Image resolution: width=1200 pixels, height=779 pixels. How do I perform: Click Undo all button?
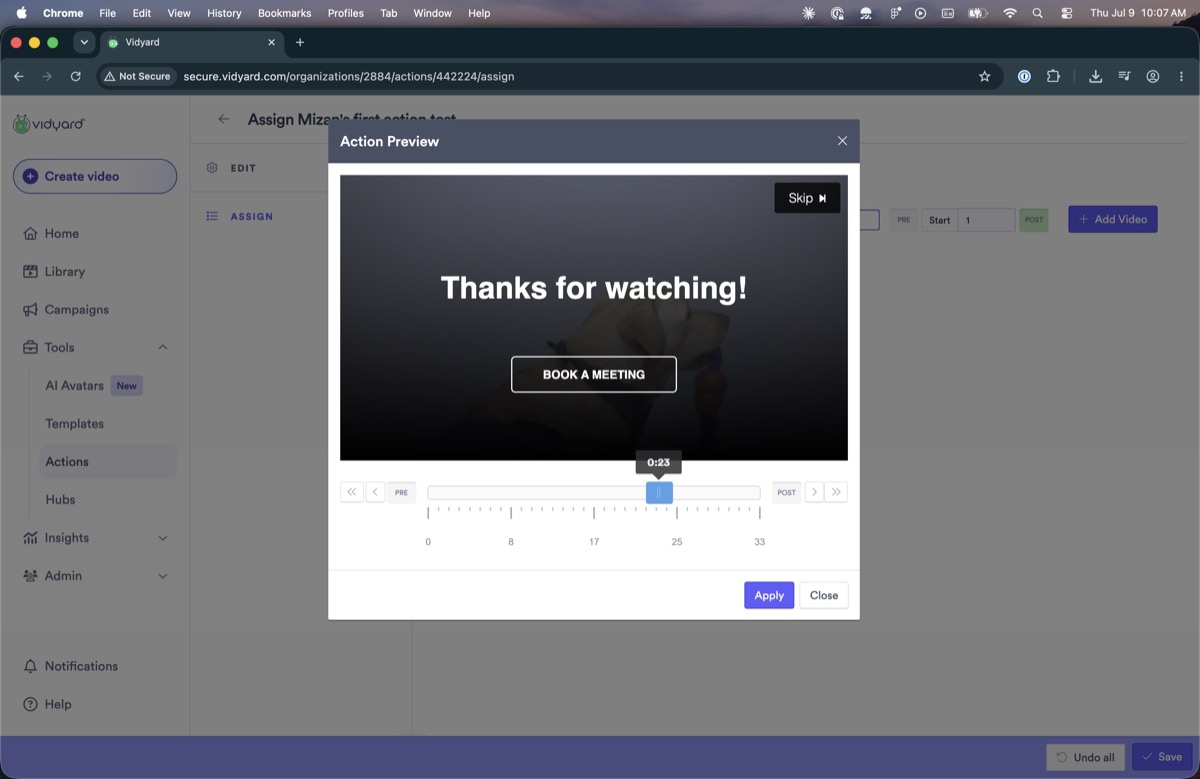click(1086, 757)
